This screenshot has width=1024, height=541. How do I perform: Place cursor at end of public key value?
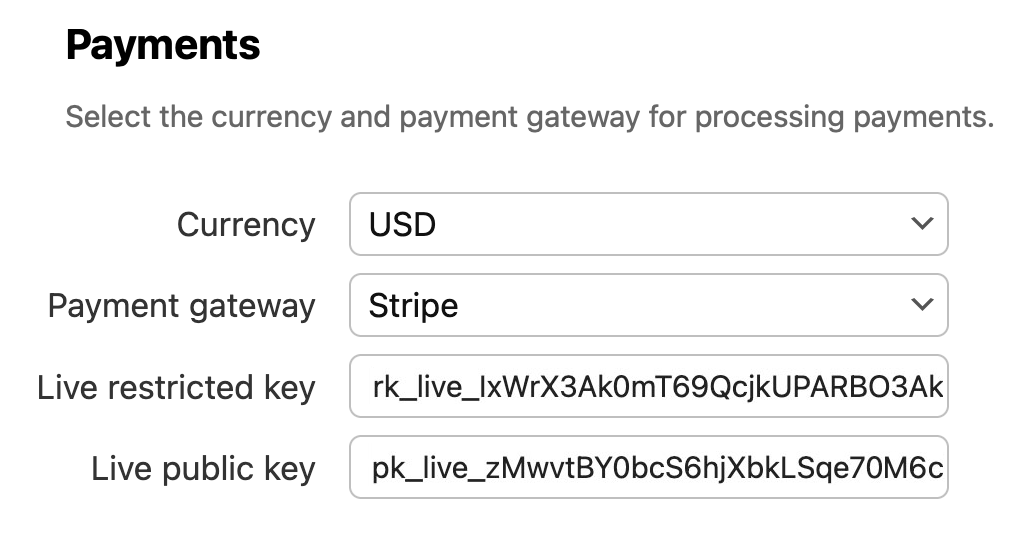click(x=943, y=468)
